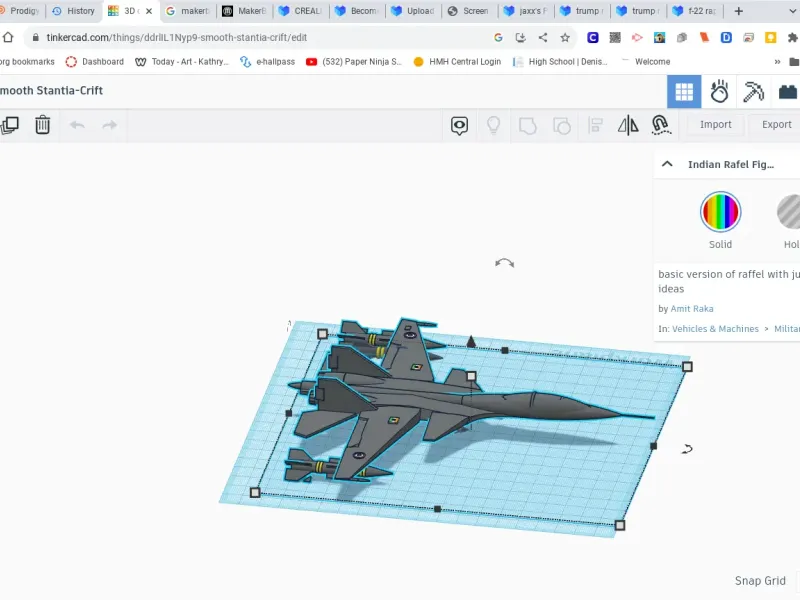Click the share icon in address bar
Viewport: 800px width, 600px height.
543,37
